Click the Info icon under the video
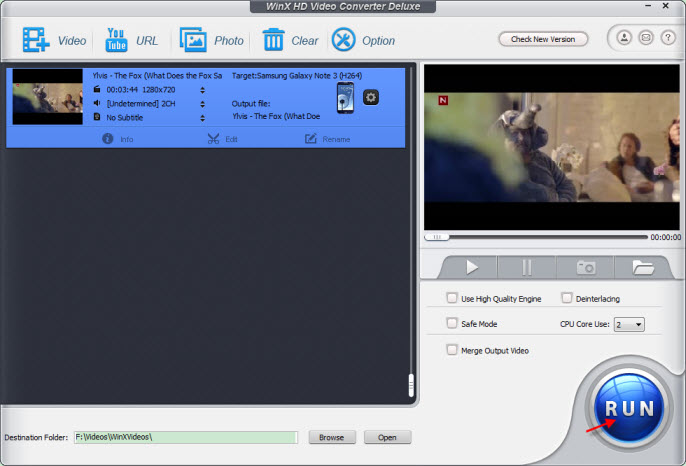The height and width of the screenshot is (466, 686). pos(108,139)
